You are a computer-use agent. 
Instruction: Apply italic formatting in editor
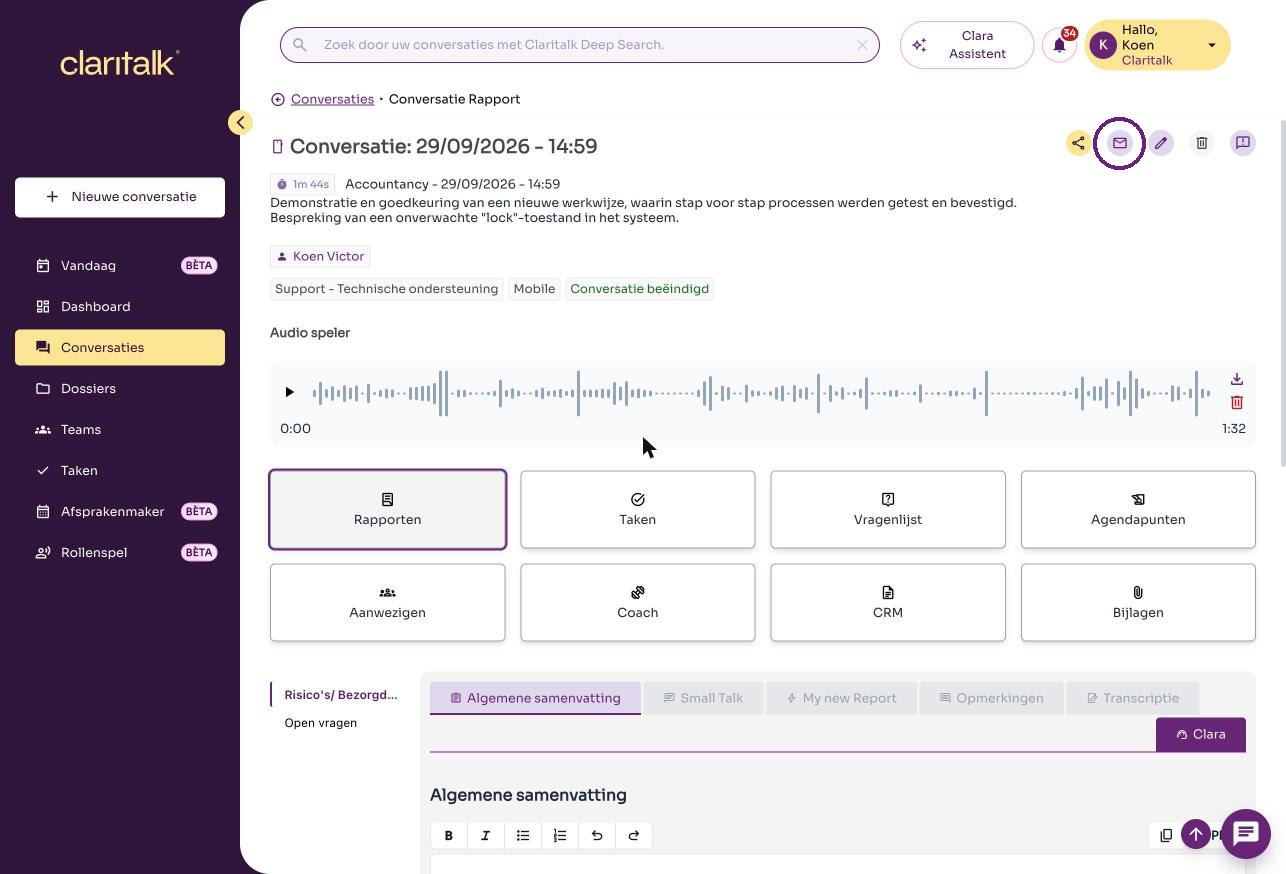[x=486, y=835]
